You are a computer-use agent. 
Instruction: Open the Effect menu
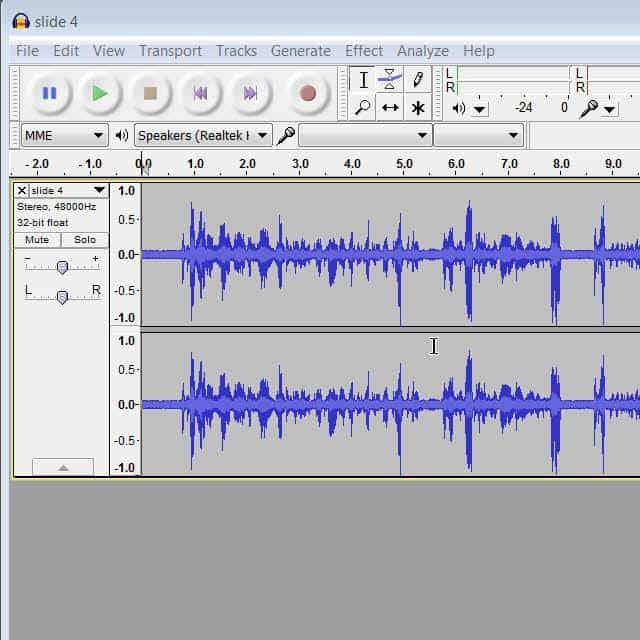[364, 51]
